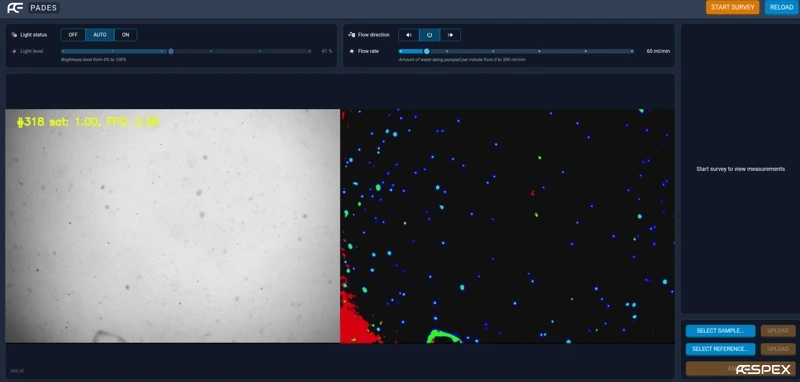Viewport: 800px width, 382px height.
Task: Click the Flow rate slider handle
Action: (427, 51)
